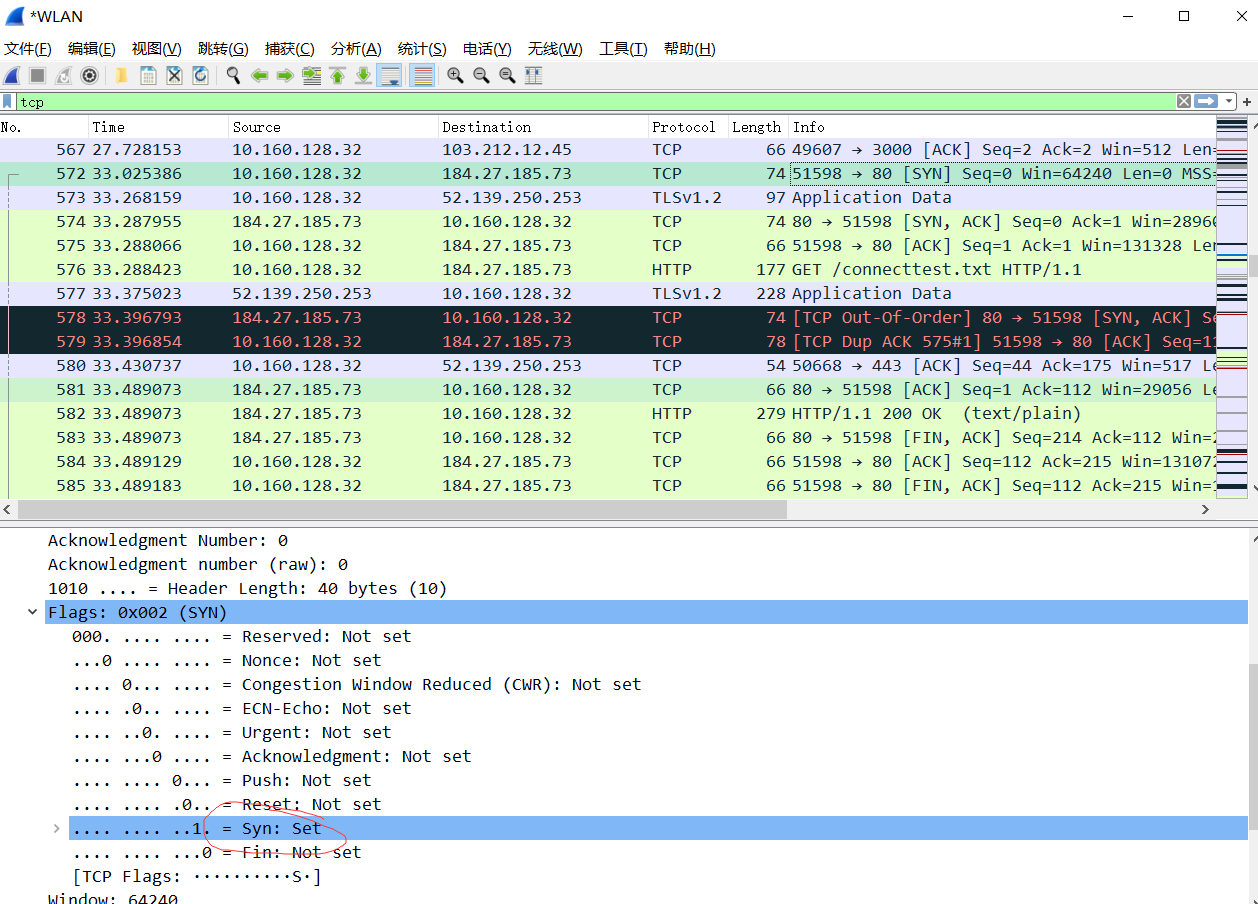Select packet 578 TCP Out-Of-Order row

[608, 317]
